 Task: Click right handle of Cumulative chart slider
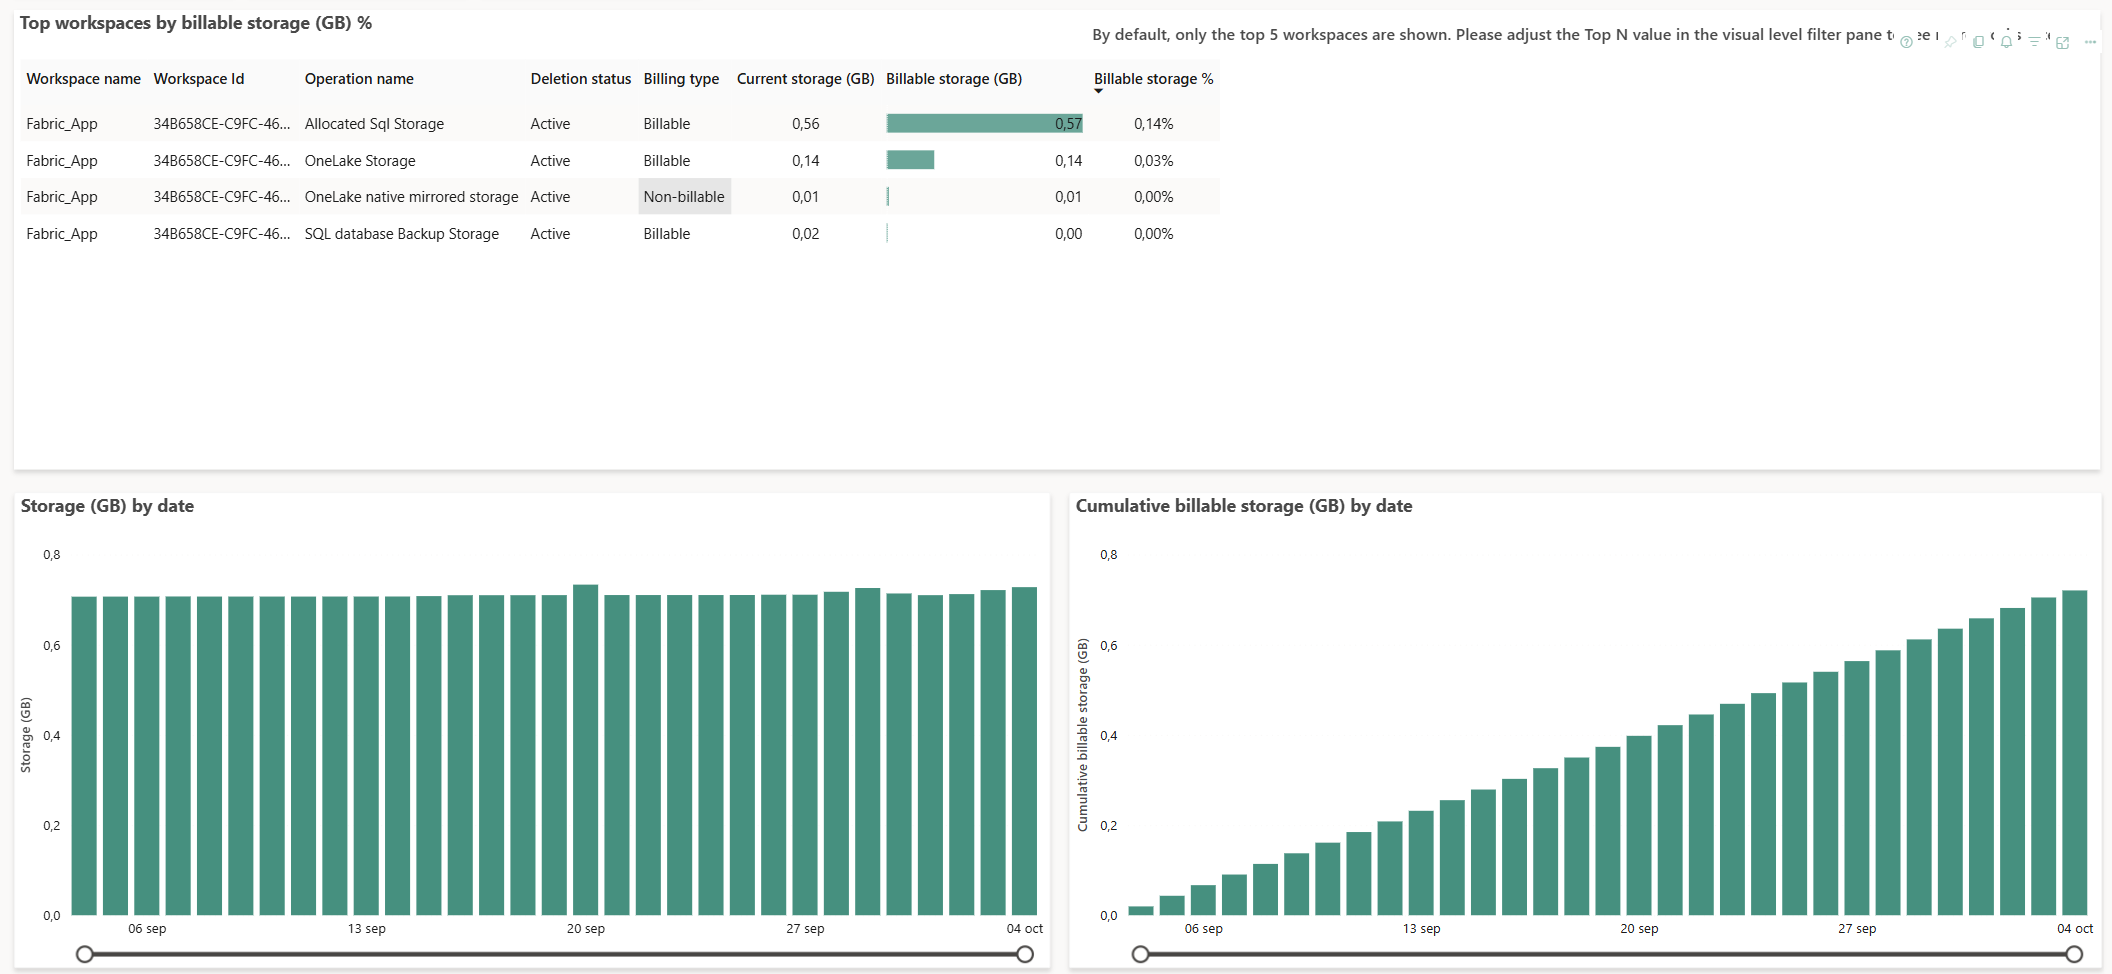click(x=2074, y=954)
